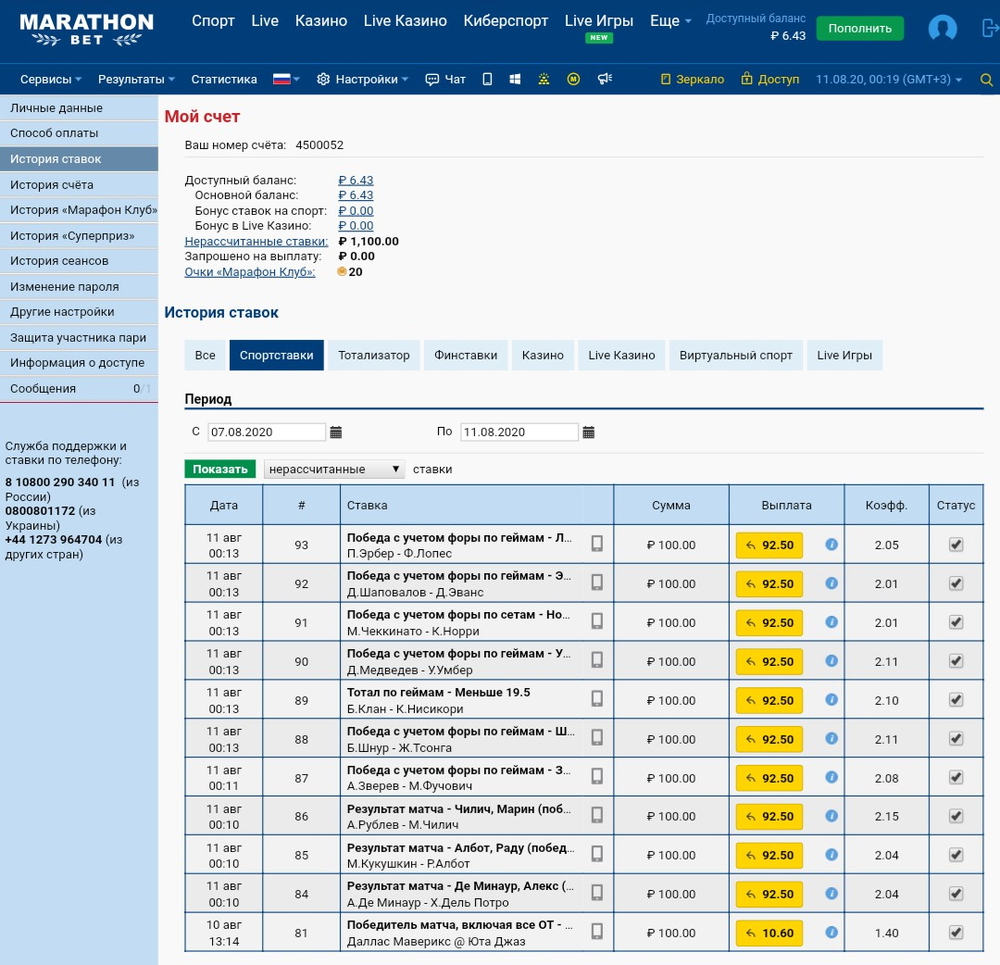This screenshot has width=1000, height=965.
Task: Open the нерассчитанные bet filter dropdown
Action: click(334, 469)
